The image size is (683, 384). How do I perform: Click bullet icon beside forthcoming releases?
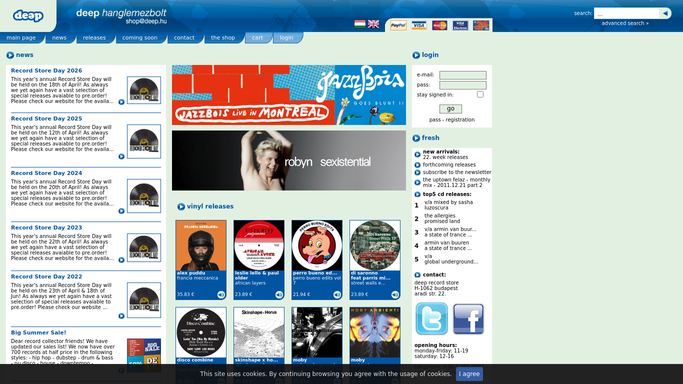pyautogui.click(x=417, y=165)
